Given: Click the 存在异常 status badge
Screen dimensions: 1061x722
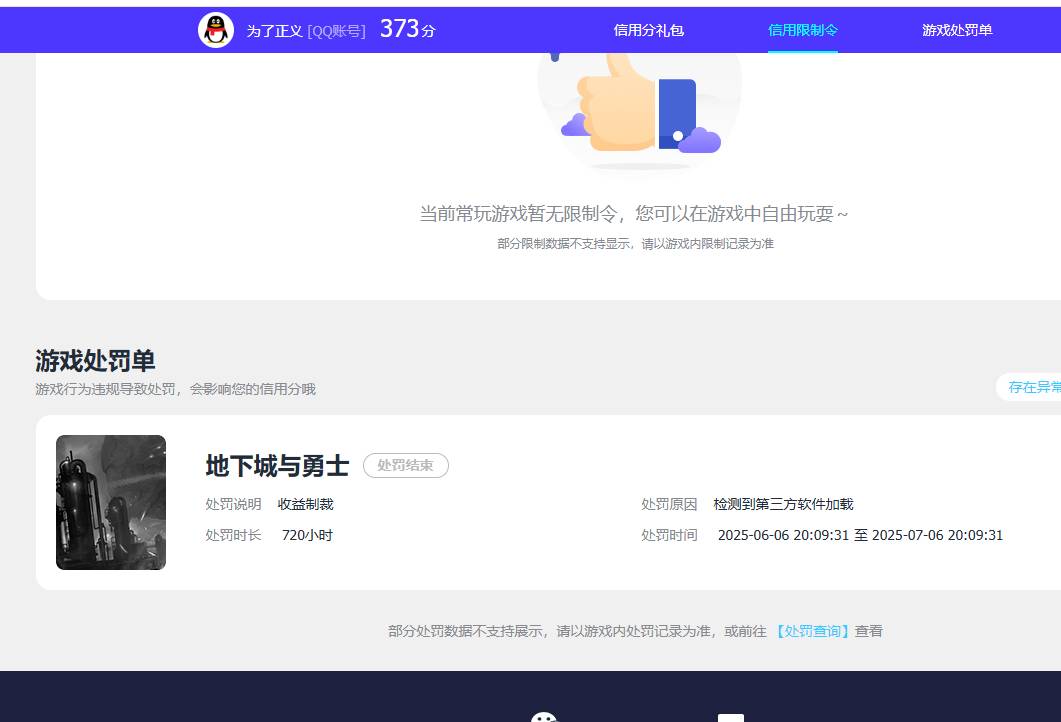Looking at the screenshot, I should click(1034, 386).
